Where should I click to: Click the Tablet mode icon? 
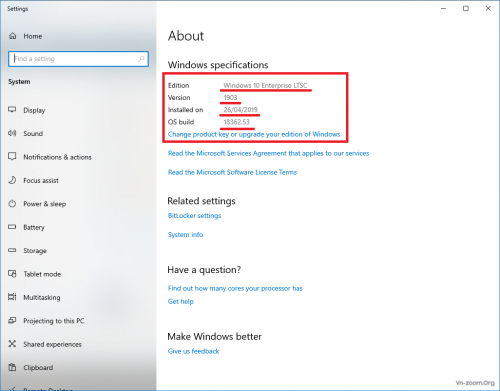[x=12, y=274]
